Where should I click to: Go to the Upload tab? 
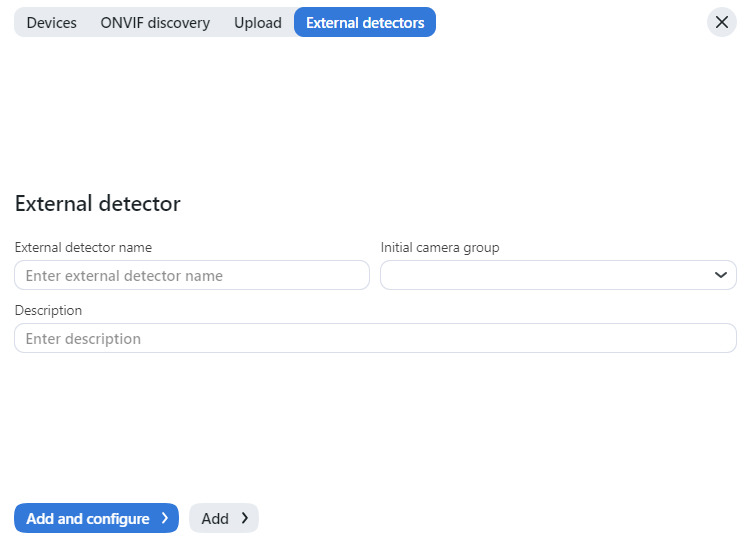[258, 22]
